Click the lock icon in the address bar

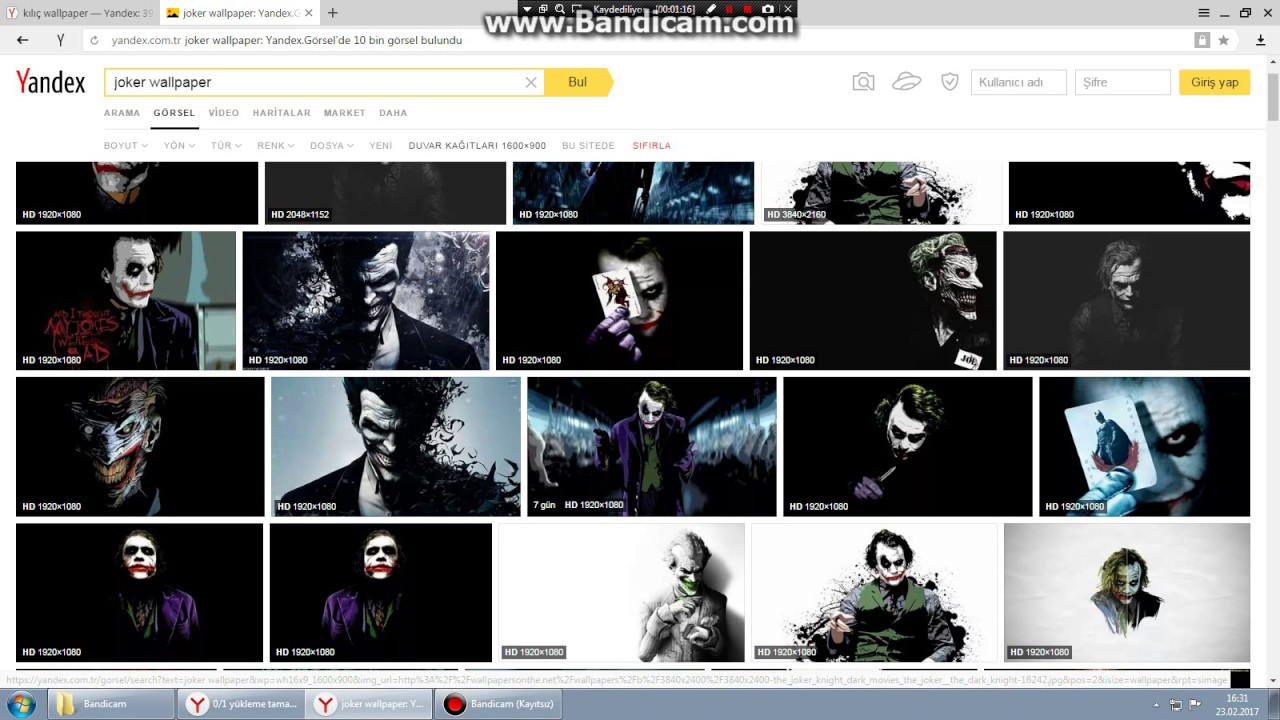click(1202, 40)
